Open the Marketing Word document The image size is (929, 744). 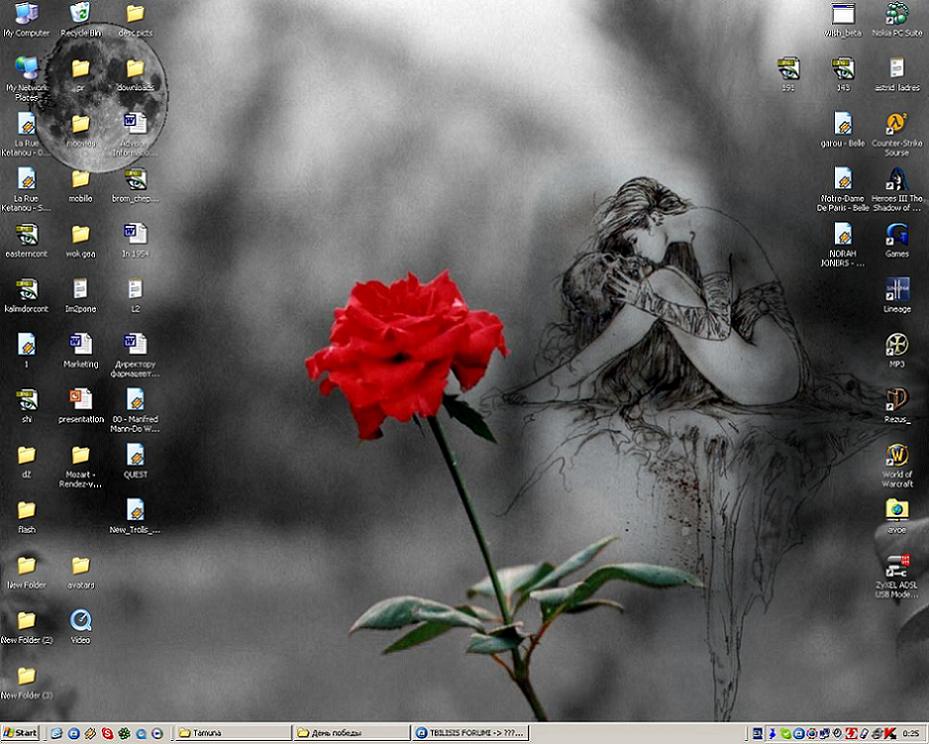click(x=80, y=345)
